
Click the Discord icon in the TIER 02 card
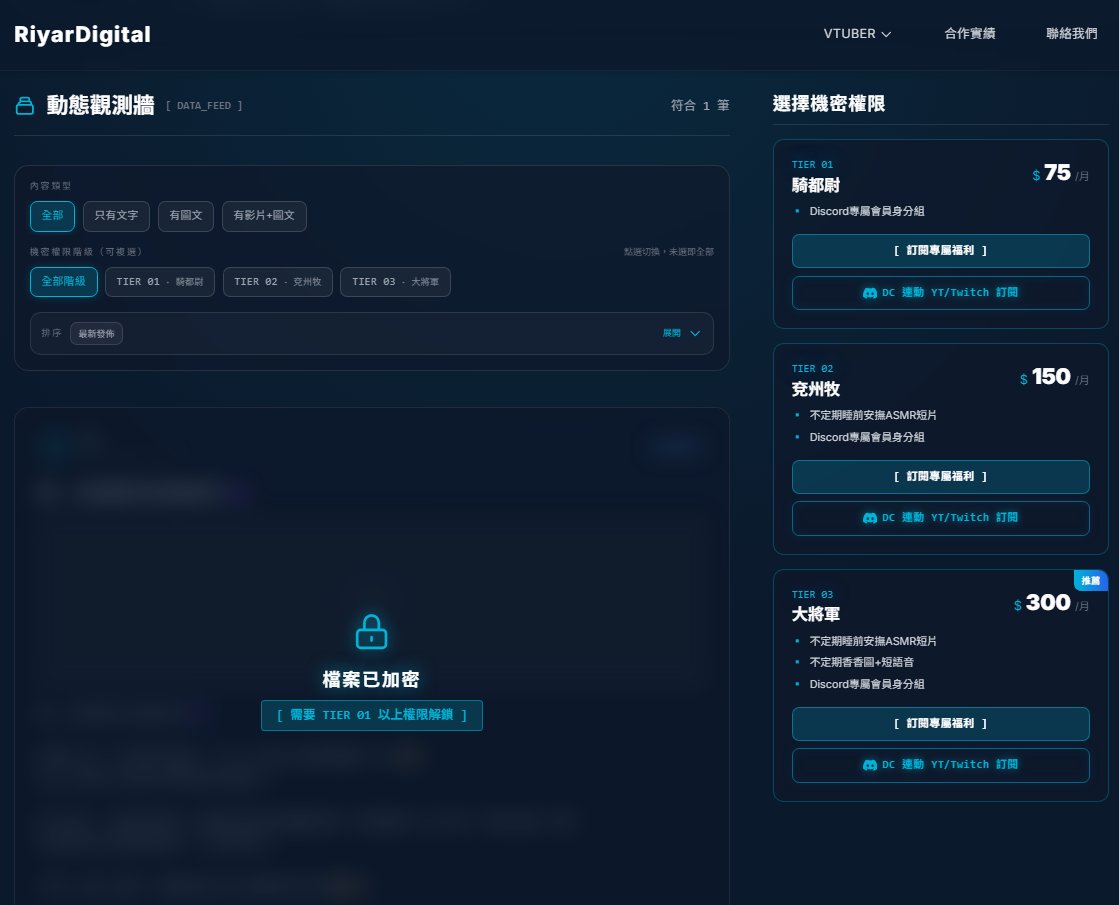(x=869, y=518)
